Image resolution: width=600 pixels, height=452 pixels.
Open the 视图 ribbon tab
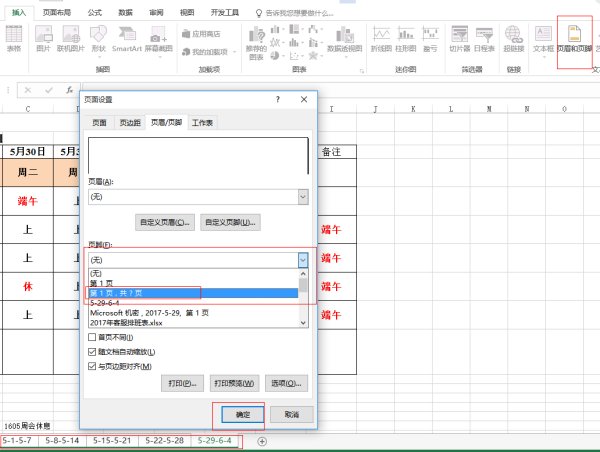click(x=187, y=13)
